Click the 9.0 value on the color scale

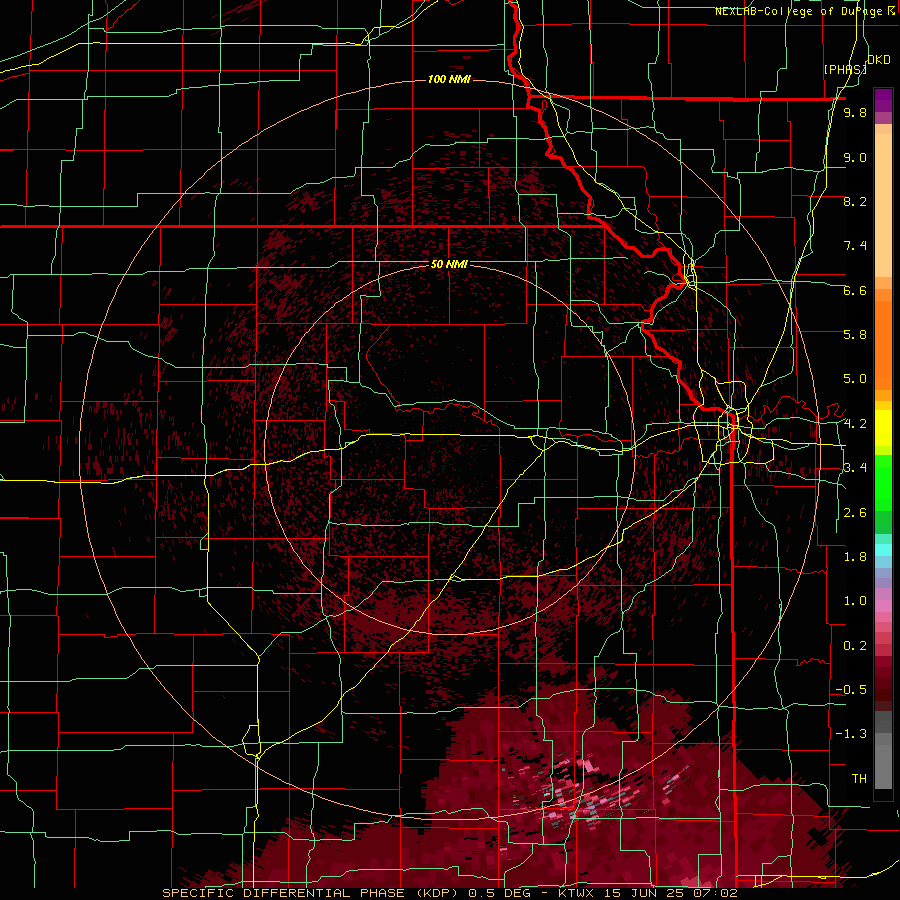click(x=855, y=158)
